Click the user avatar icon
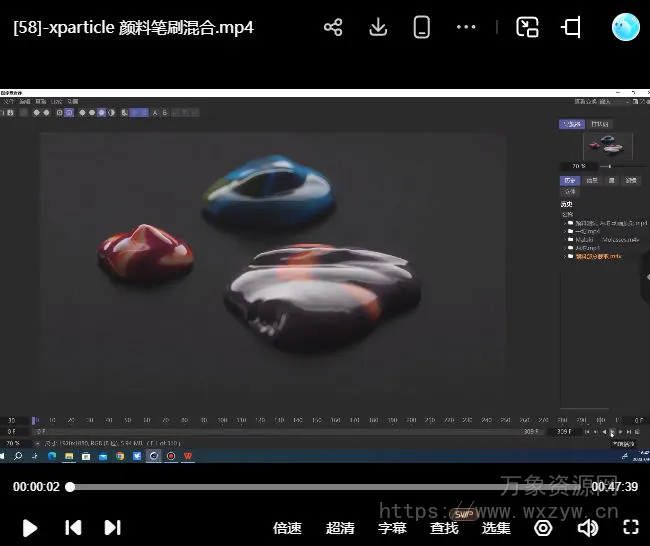 (626, 27)
